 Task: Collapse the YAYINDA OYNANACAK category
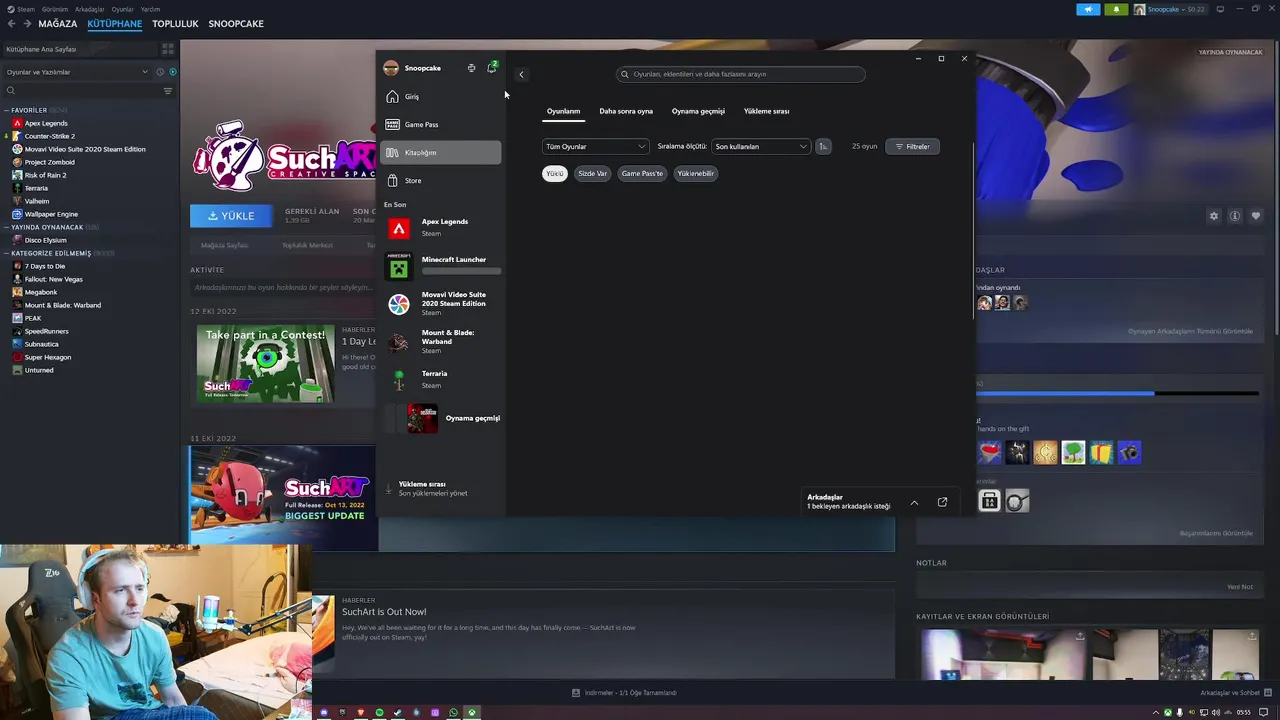pos(7,227)
